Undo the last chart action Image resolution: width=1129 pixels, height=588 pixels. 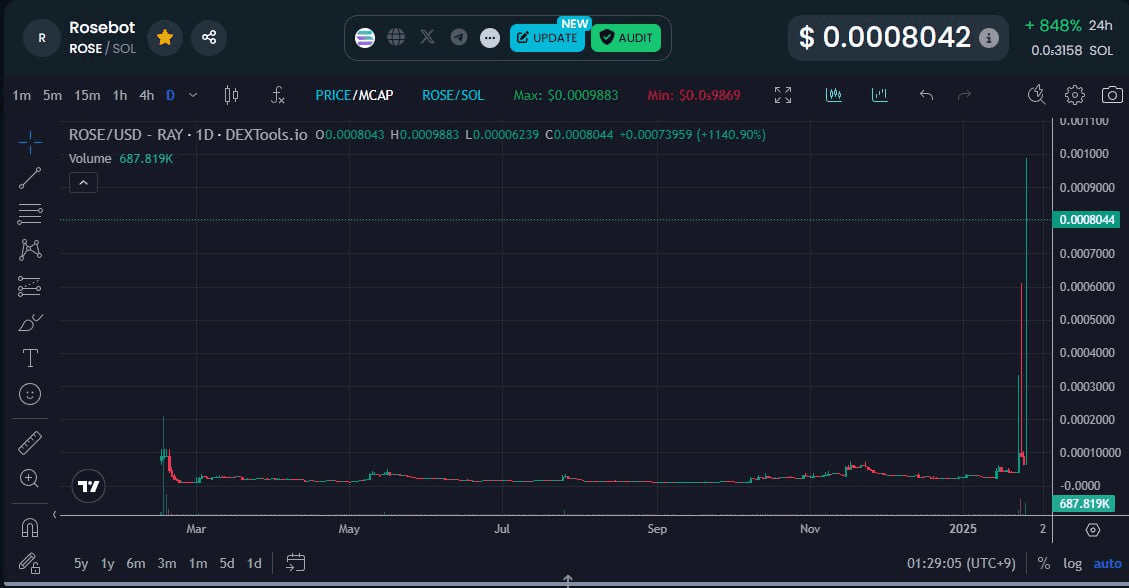[x=926, y=95]
